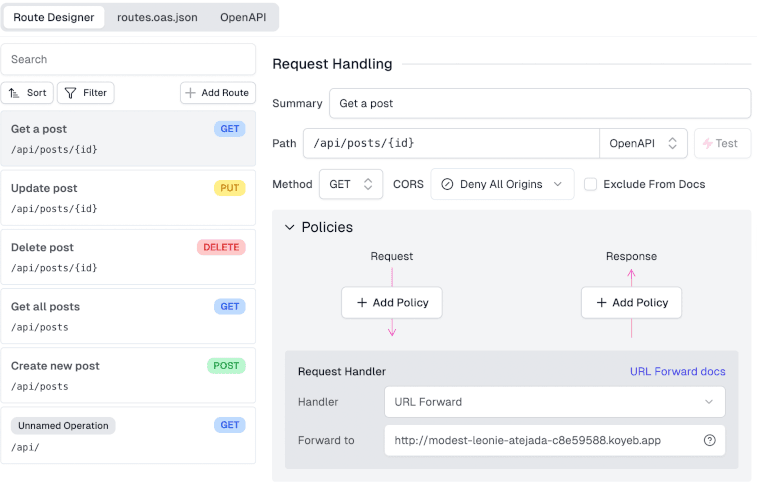757x485 pixels.
Task: Add a policy to the Response flow
Action: pyautogui.click(x=631, y=302)
